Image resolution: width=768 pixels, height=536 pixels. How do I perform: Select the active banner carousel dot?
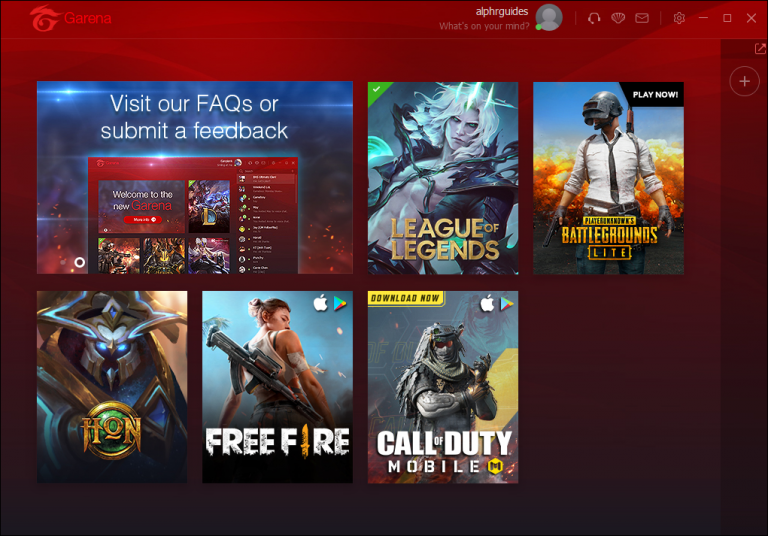(79, 263)
